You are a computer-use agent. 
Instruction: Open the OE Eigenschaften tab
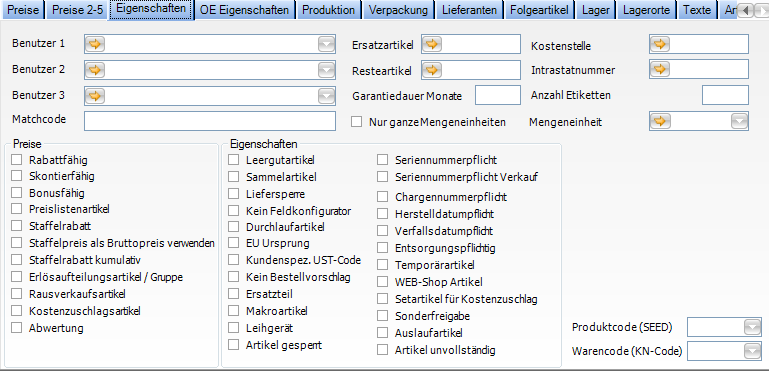(245, 10)
